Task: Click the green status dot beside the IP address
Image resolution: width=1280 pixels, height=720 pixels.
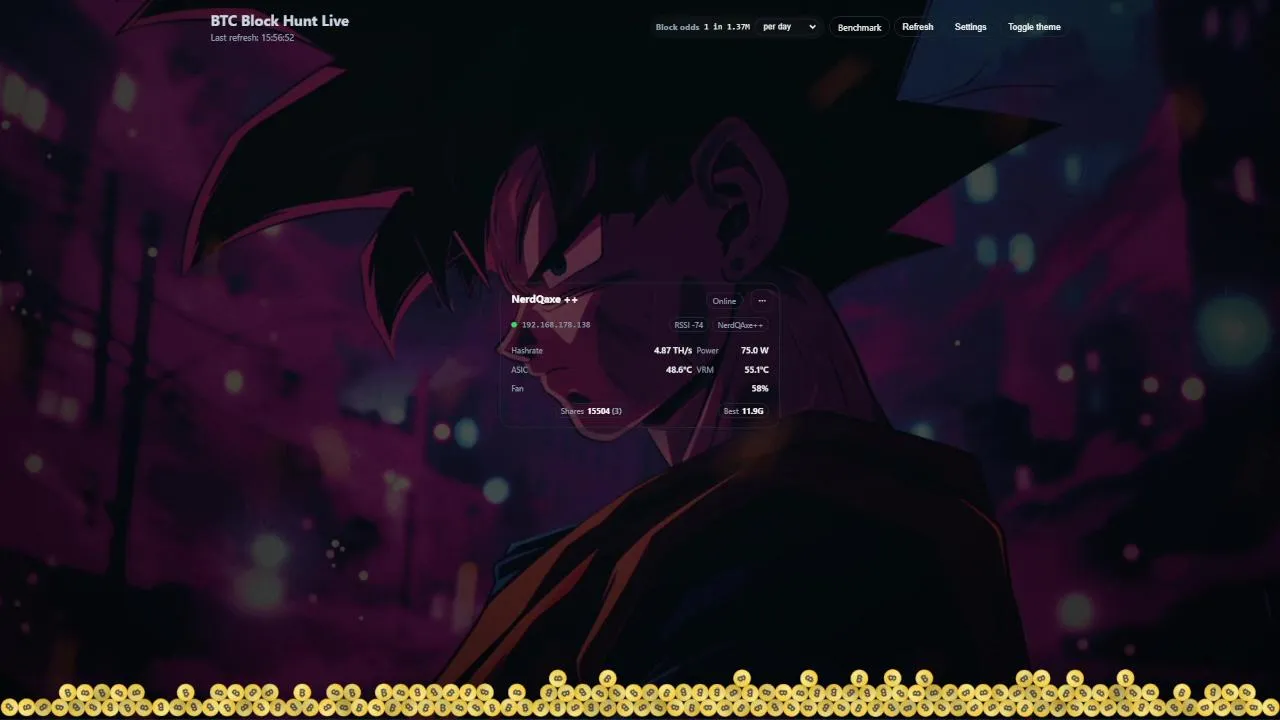Action: pyautogui.click(x=514, y=325)
